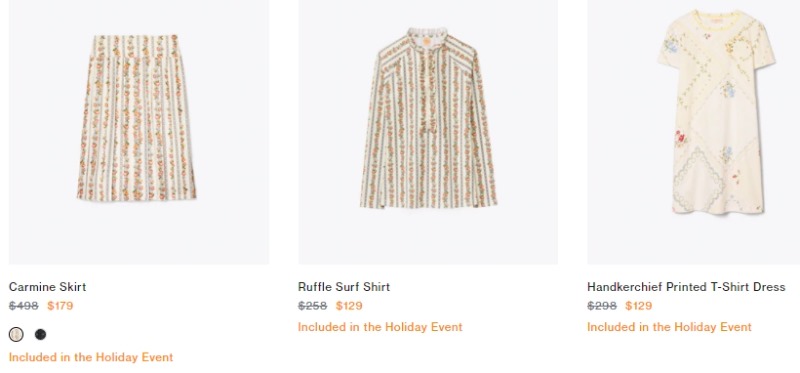Click the red flower print on the dress
Viewport: 800px width, 373px height.
[680, 138]
